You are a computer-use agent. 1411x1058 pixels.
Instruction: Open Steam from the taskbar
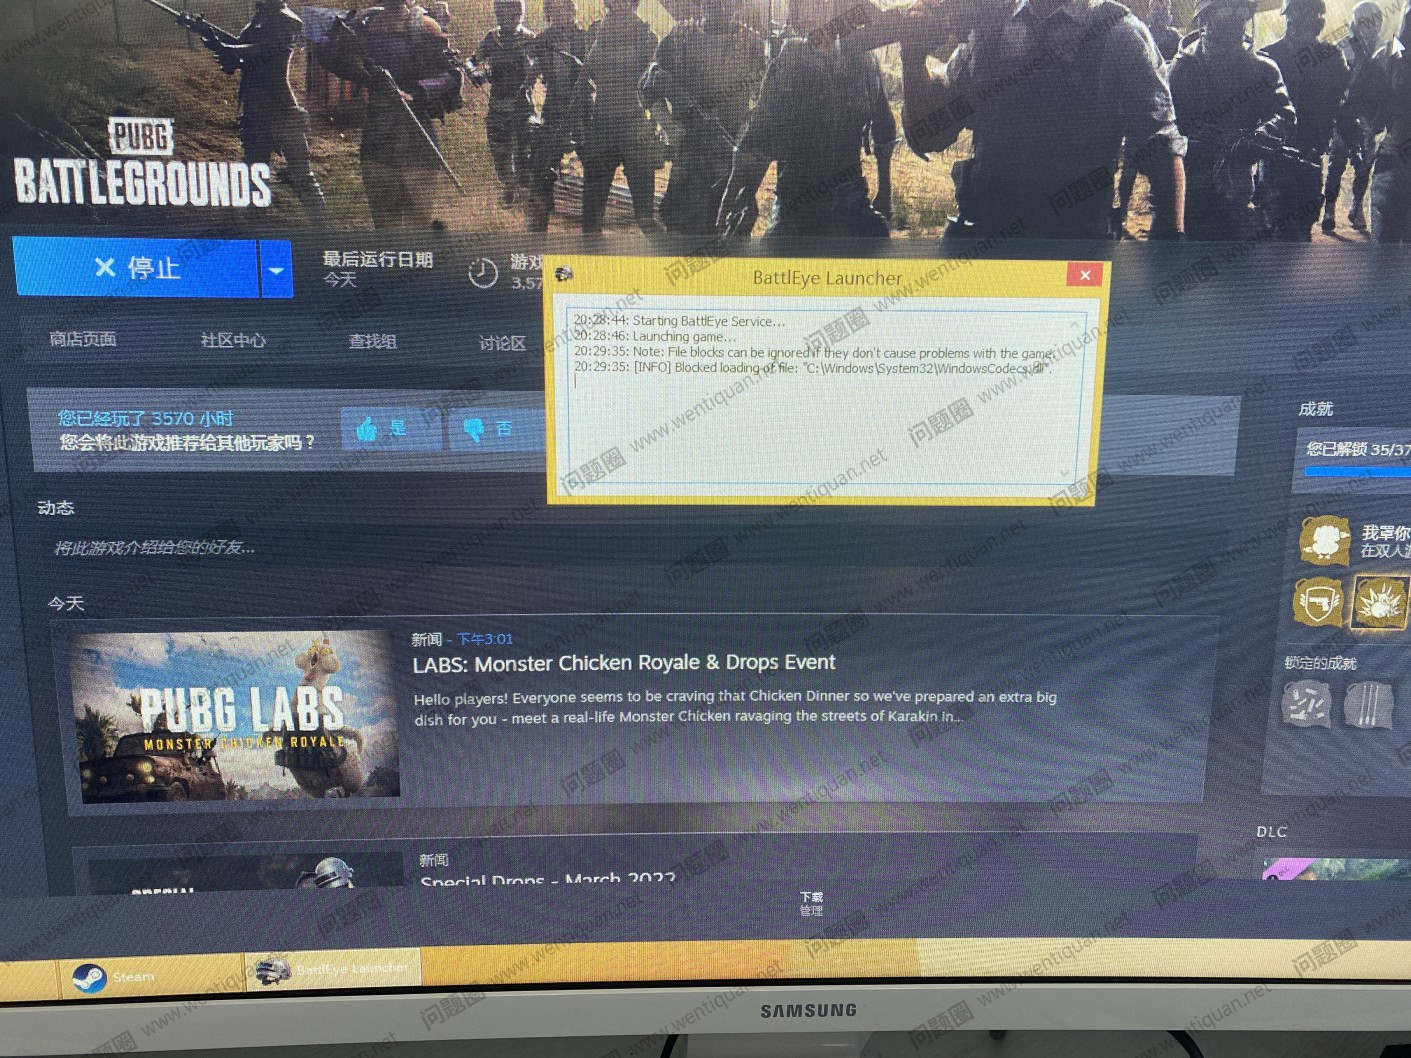pyautogui.click(x=110, y=976)
